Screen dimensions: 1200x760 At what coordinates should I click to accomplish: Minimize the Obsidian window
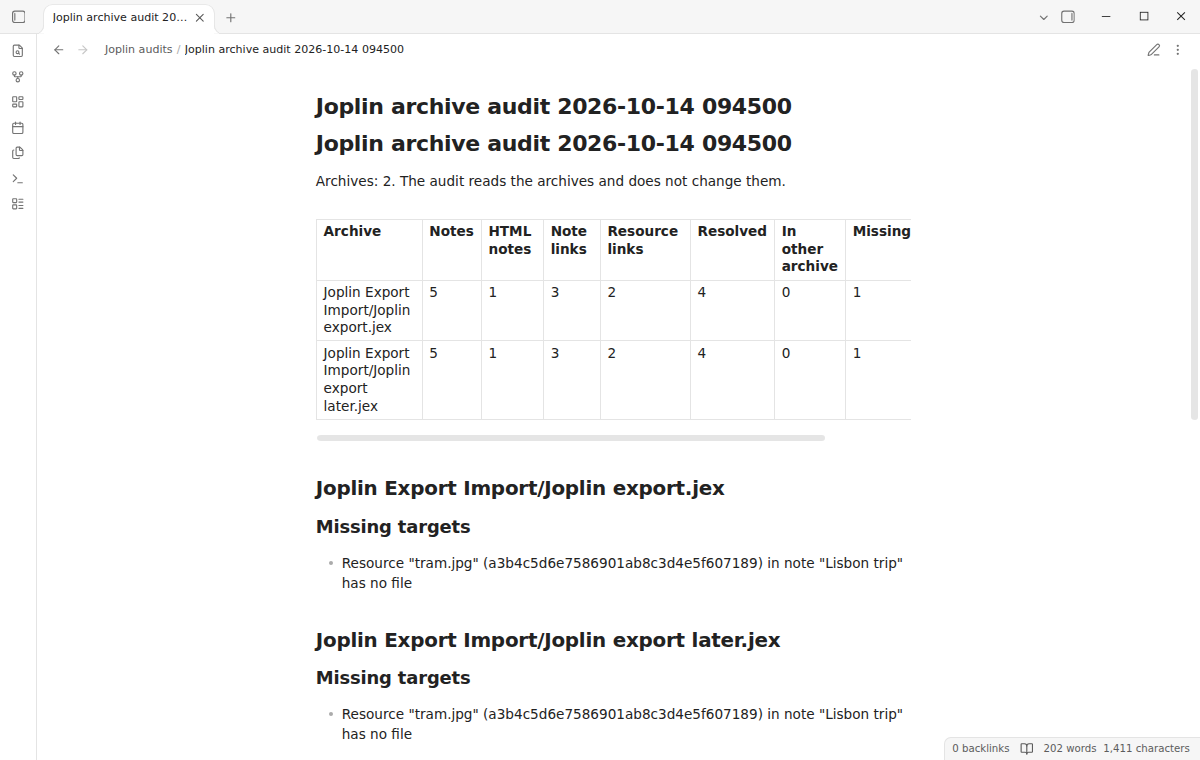(1107, 17)
